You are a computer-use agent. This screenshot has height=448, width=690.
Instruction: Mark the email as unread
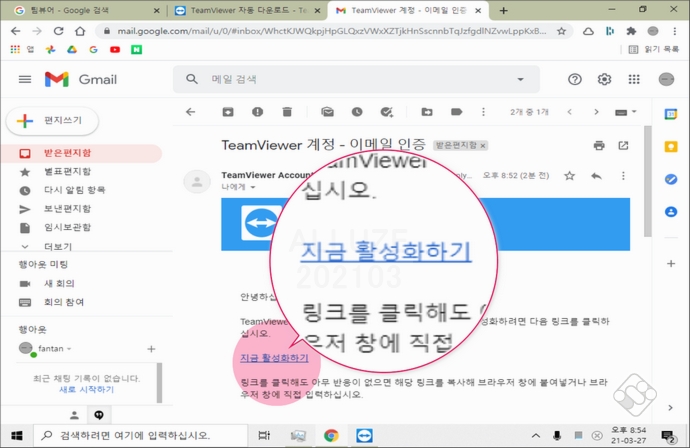327,112
